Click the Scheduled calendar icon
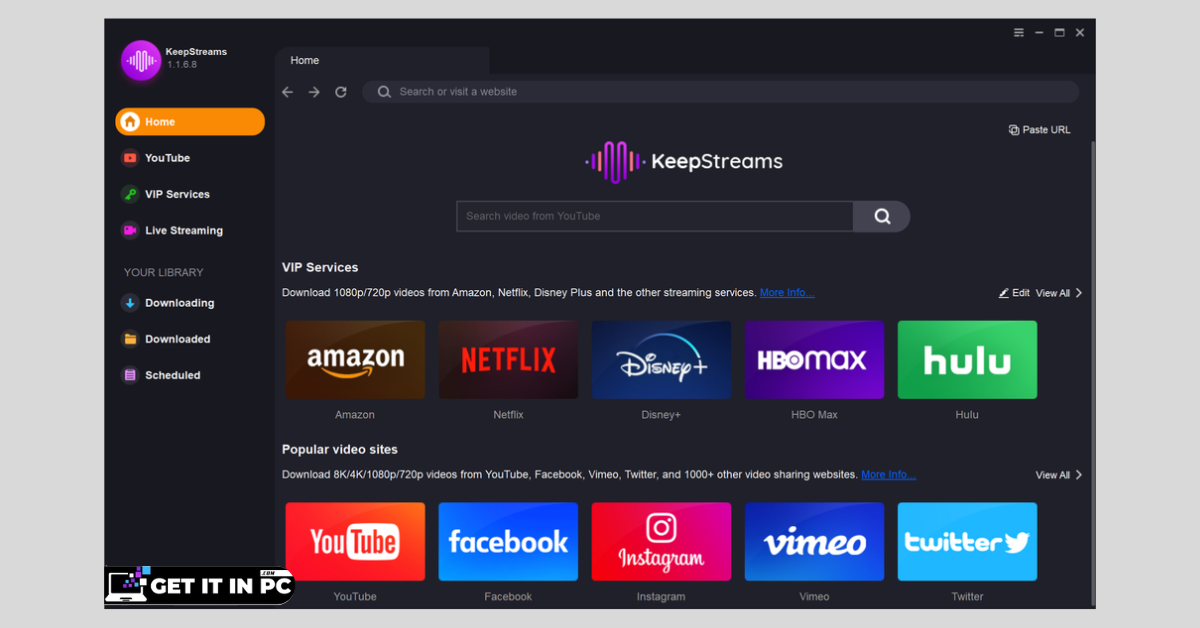The image size is (1200, 628). [x=130, y=375]
